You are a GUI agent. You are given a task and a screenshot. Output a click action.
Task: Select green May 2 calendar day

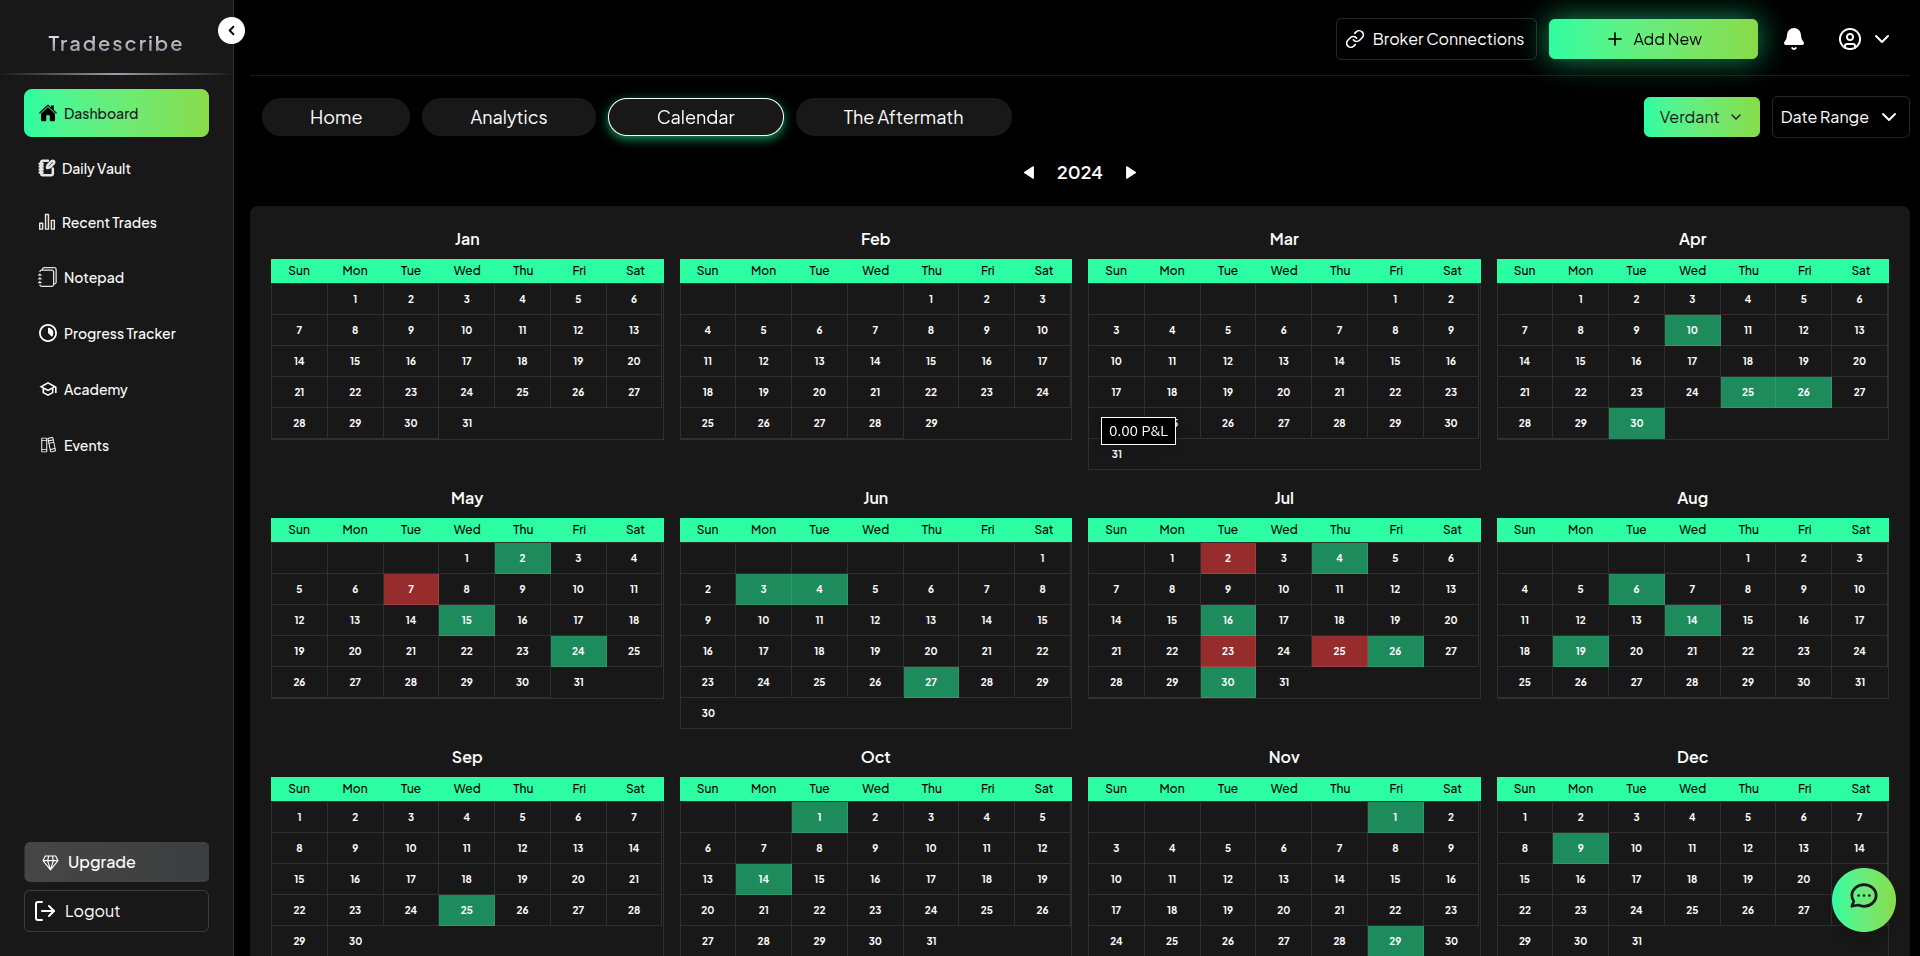522,558
